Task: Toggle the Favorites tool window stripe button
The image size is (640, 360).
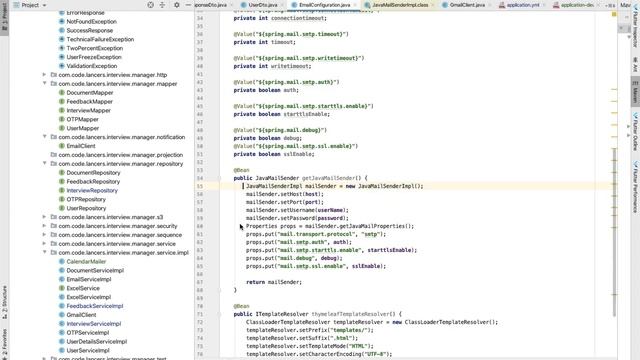Action: (4, 344)
